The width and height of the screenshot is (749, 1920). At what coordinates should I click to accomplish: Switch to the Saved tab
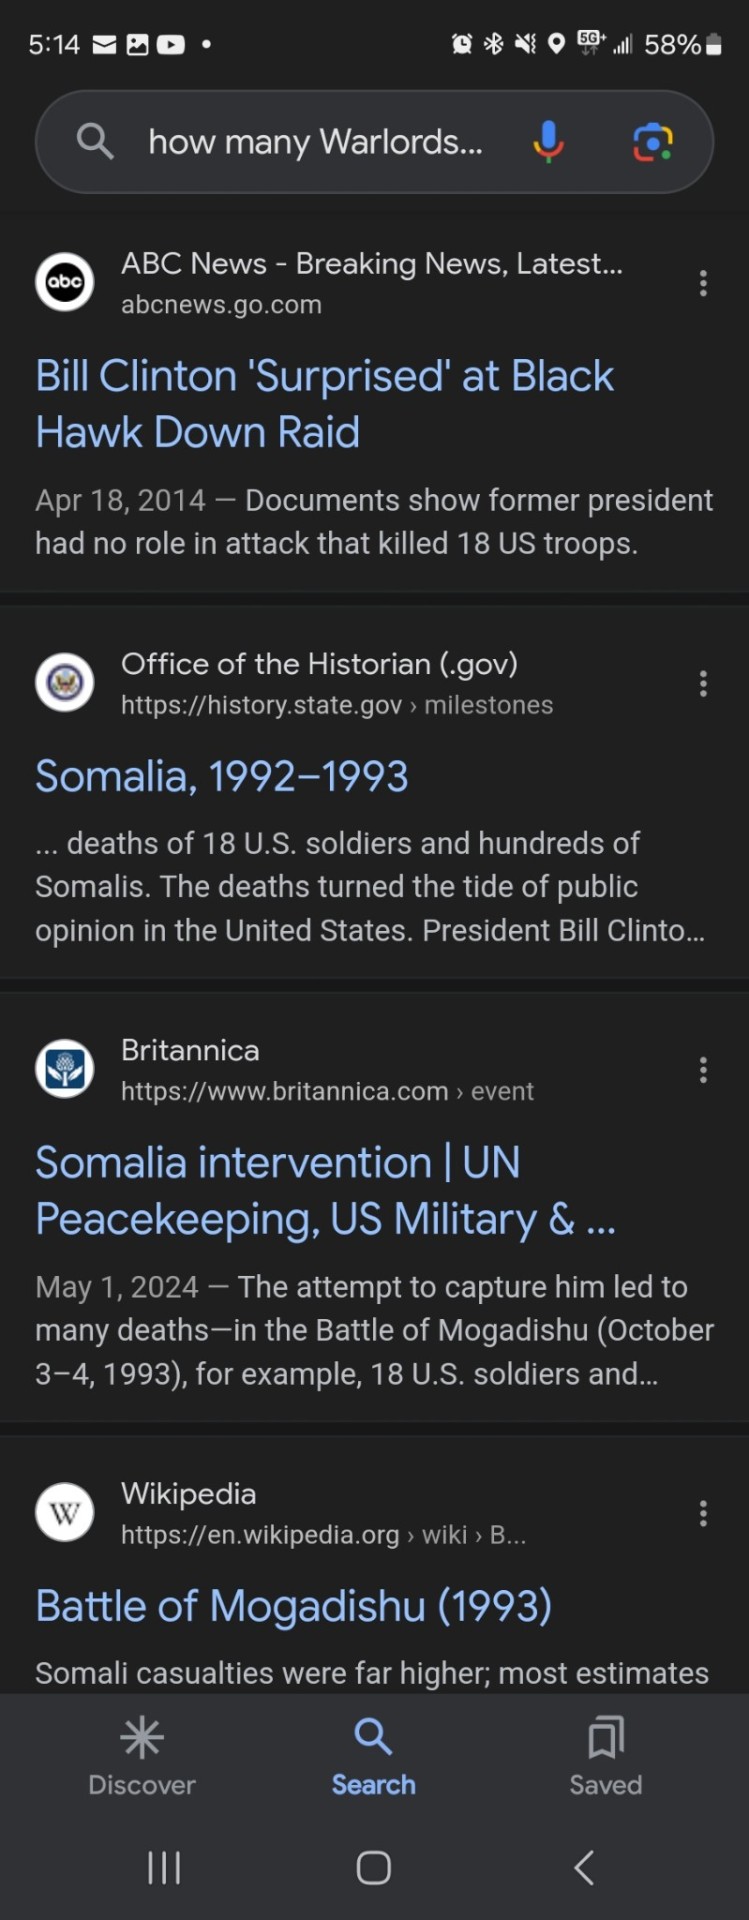605,1756
